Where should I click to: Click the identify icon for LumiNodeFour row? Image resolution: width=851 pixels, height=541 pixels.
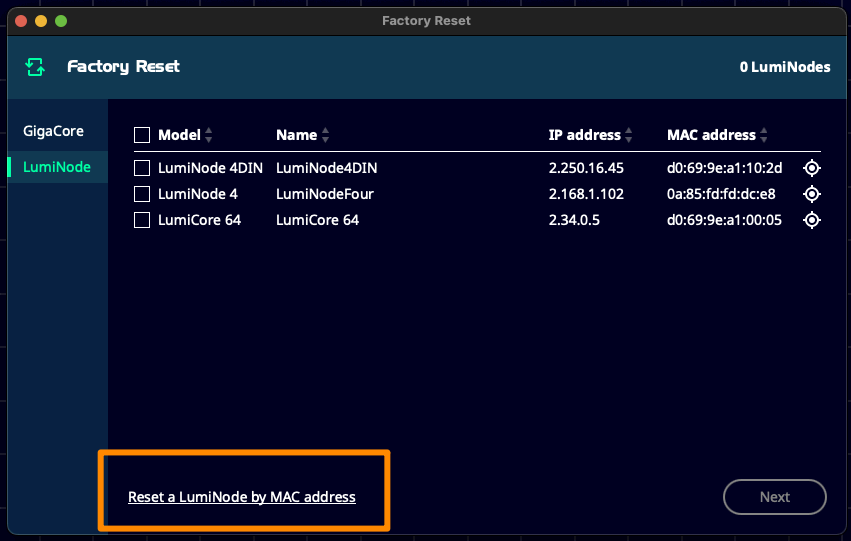tap(812, 194)
